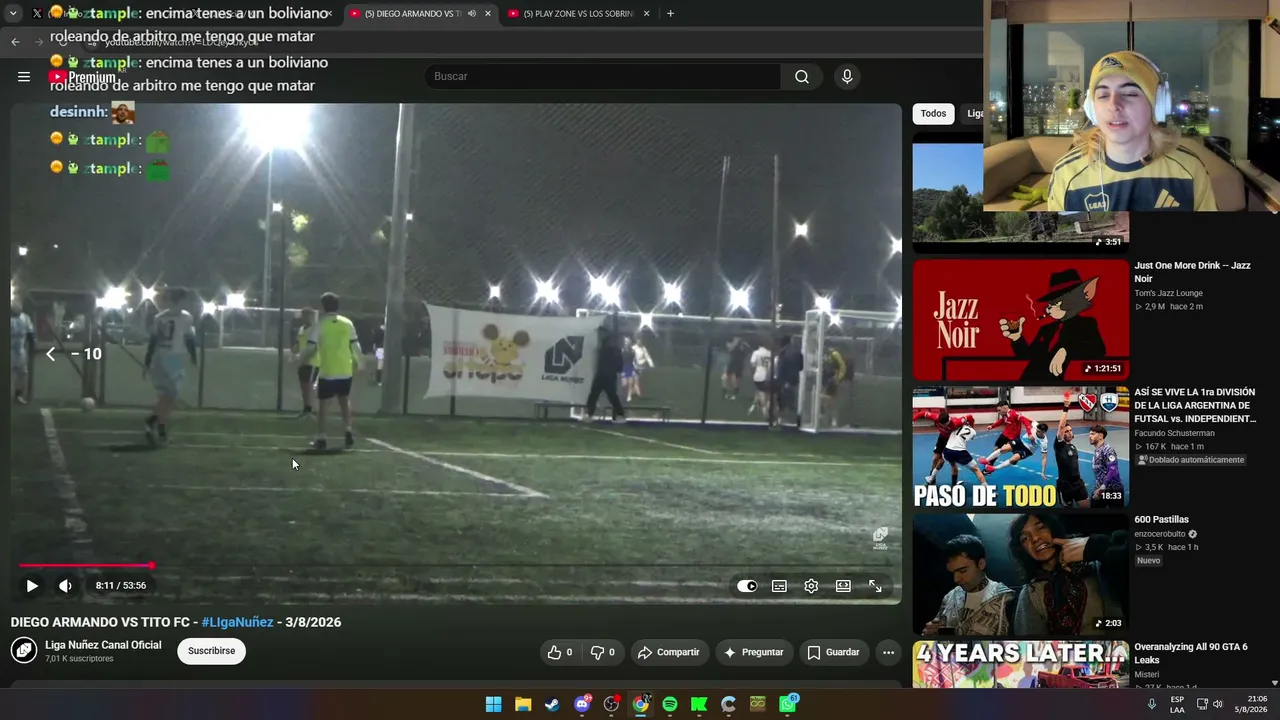
Task: Open the Kick app on the taskbar
Action: tap(699, 704)
